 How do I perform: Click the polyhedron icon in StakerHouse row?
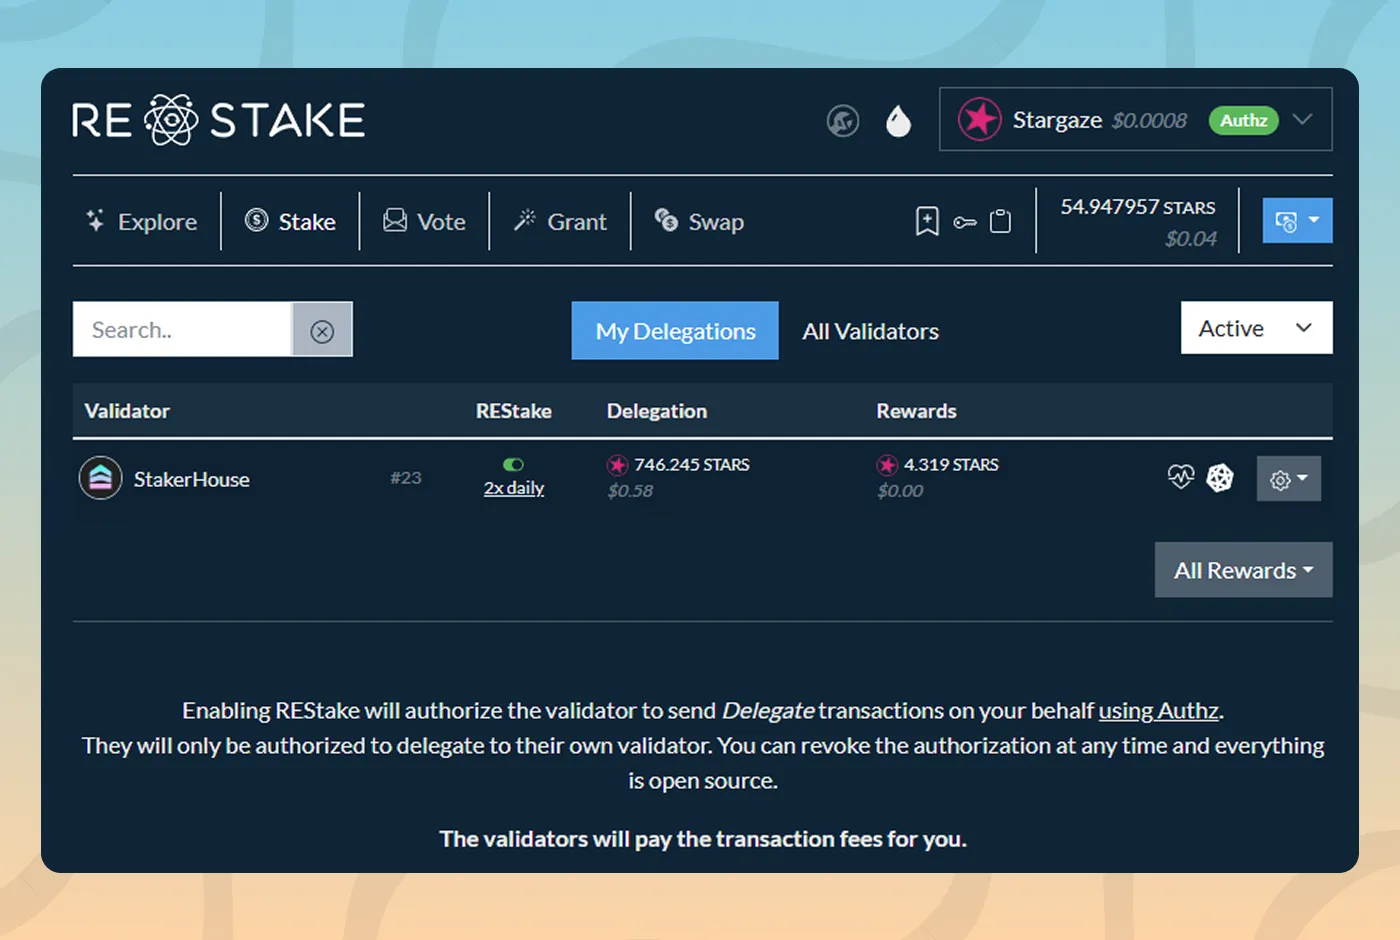(x=1219, y=478)
